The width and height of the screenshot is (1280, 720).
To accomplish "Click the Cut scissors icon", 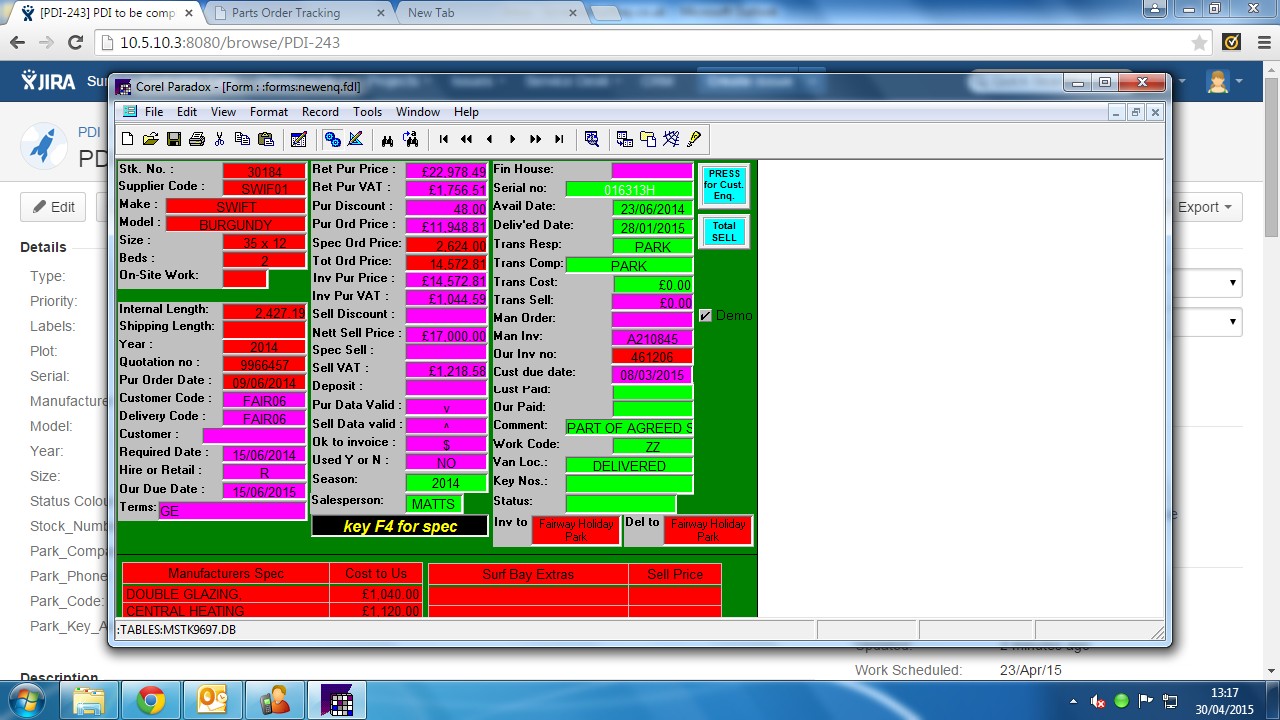I will (x=219, y=139).
